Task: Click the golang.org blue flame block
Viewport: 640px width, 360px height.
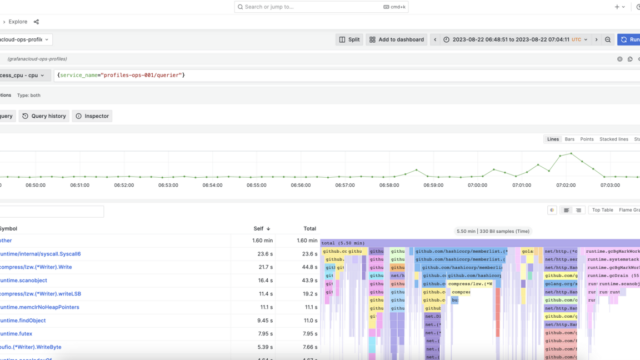Action: coord(561,284)
